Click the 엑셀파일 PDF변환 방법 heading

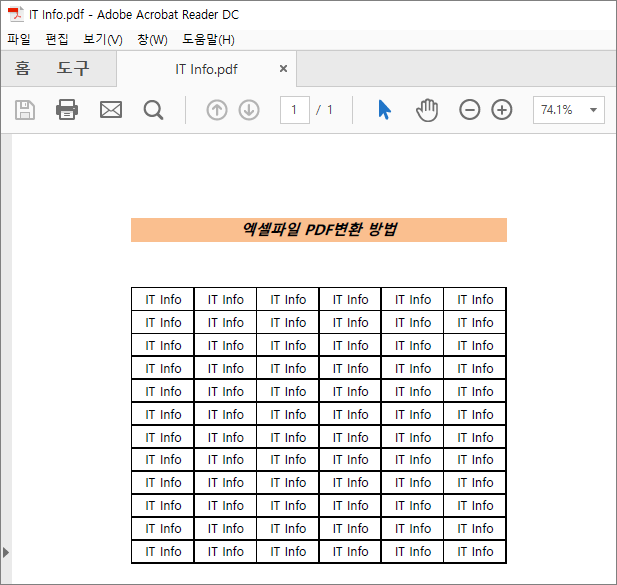coord(319,230)
